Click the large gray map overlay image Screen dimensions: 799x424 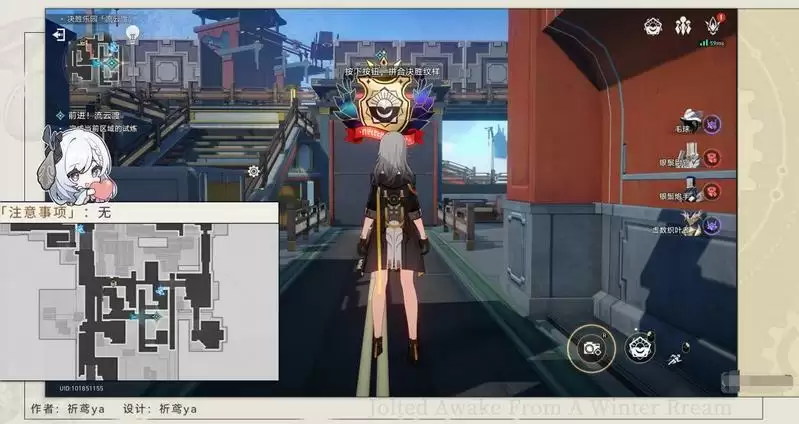coord(138,300)
